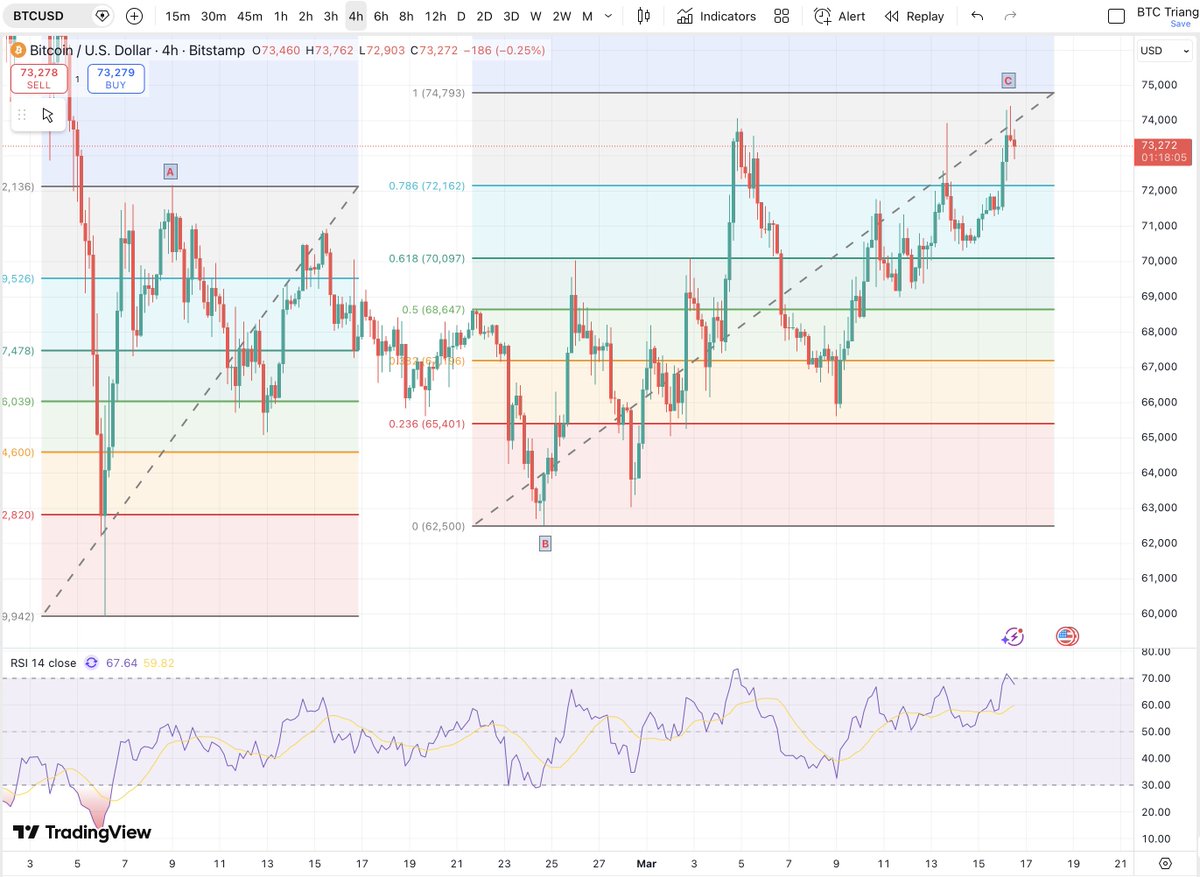This screenshot has width=1200, height=877.
Task: Switch to the 15m timeframe
Action: (x=178, y=16)
